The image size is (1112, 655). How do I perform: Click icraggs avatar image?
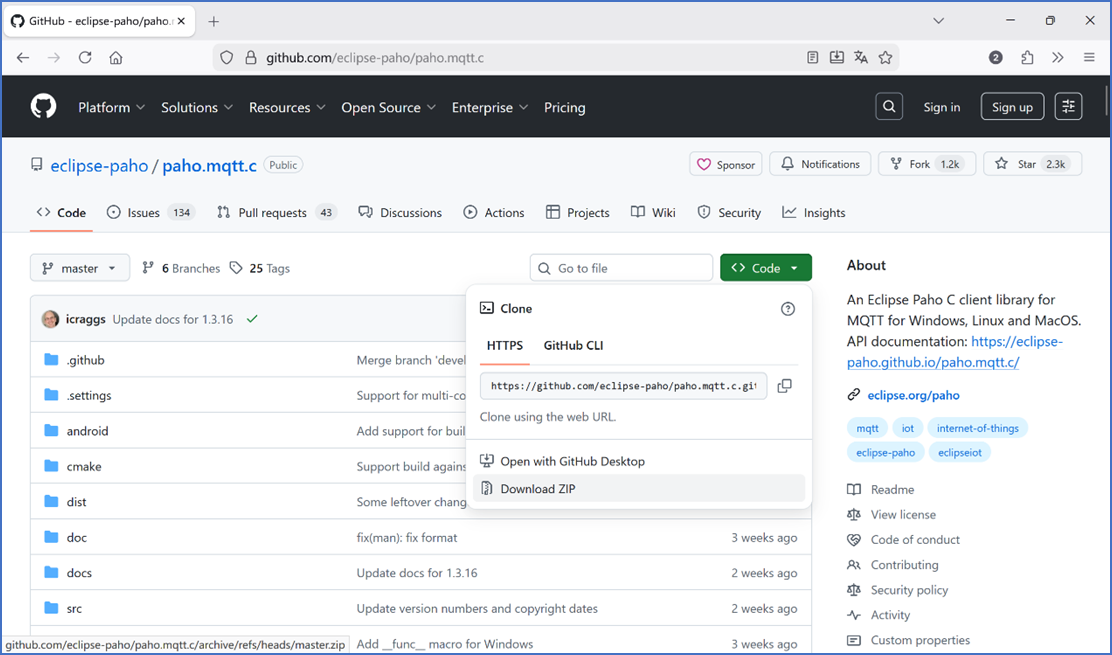click(50, 319)
